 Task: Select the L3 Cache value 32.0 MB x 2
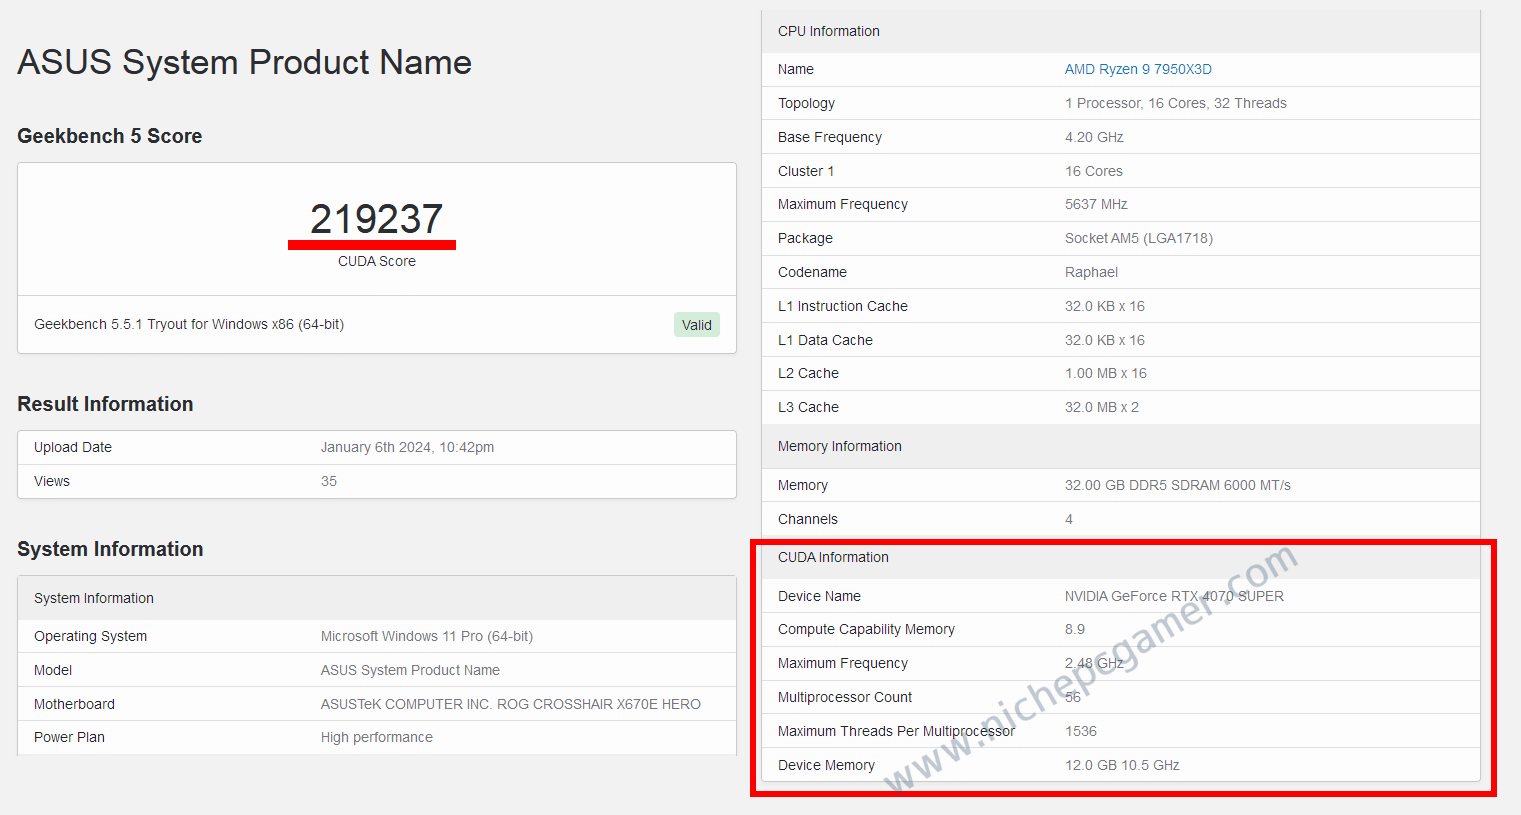coord(1102,407)
